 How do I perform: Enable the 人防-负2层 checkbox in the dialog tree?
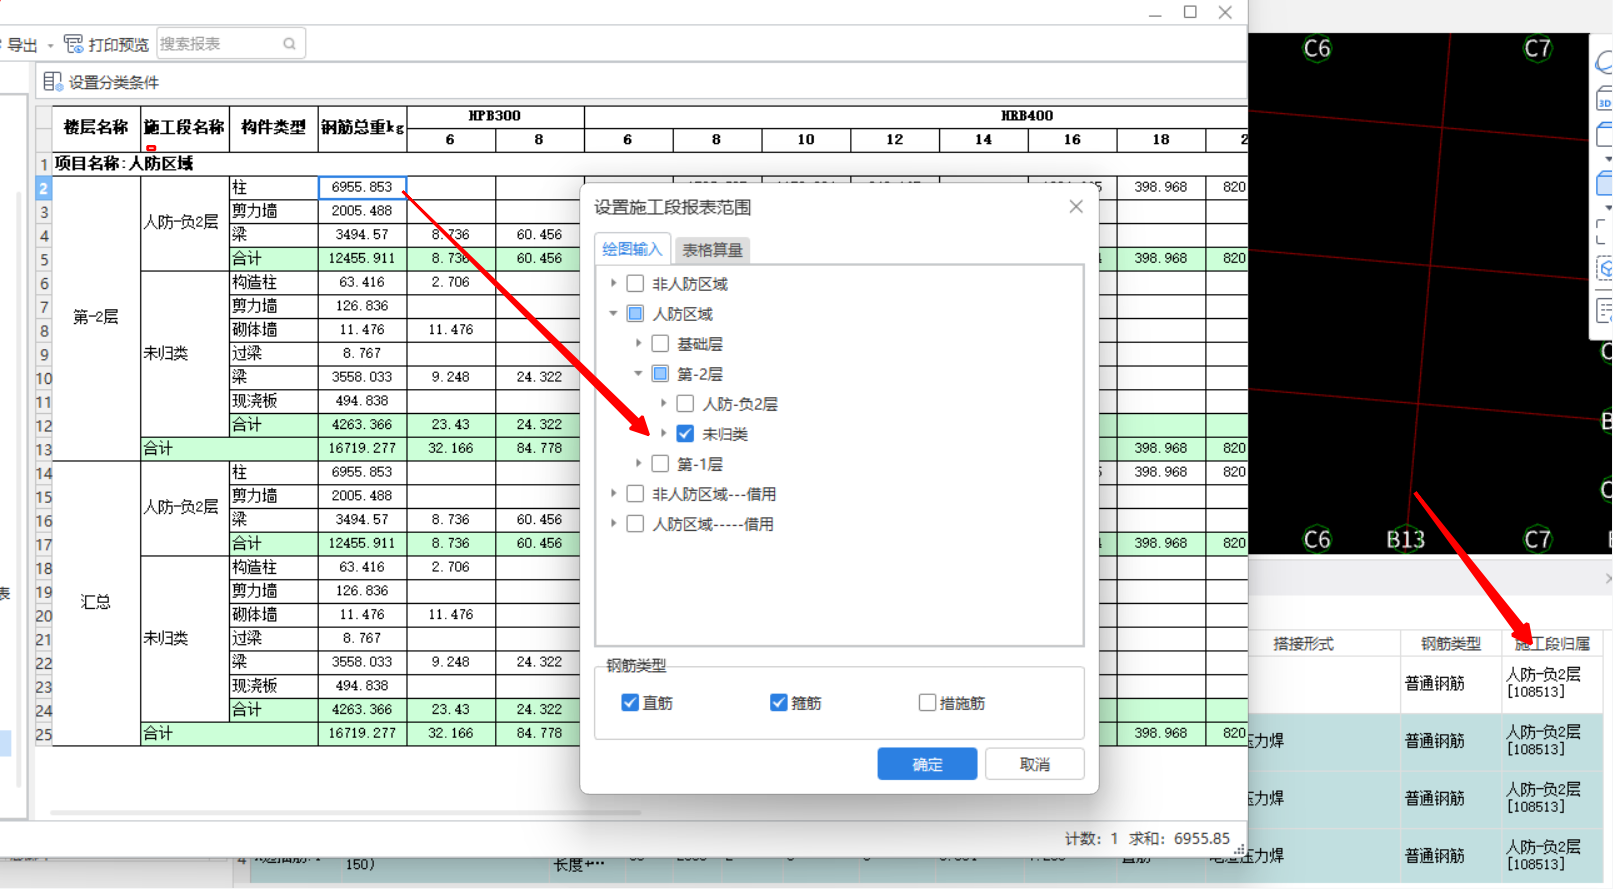coord(685,404)
